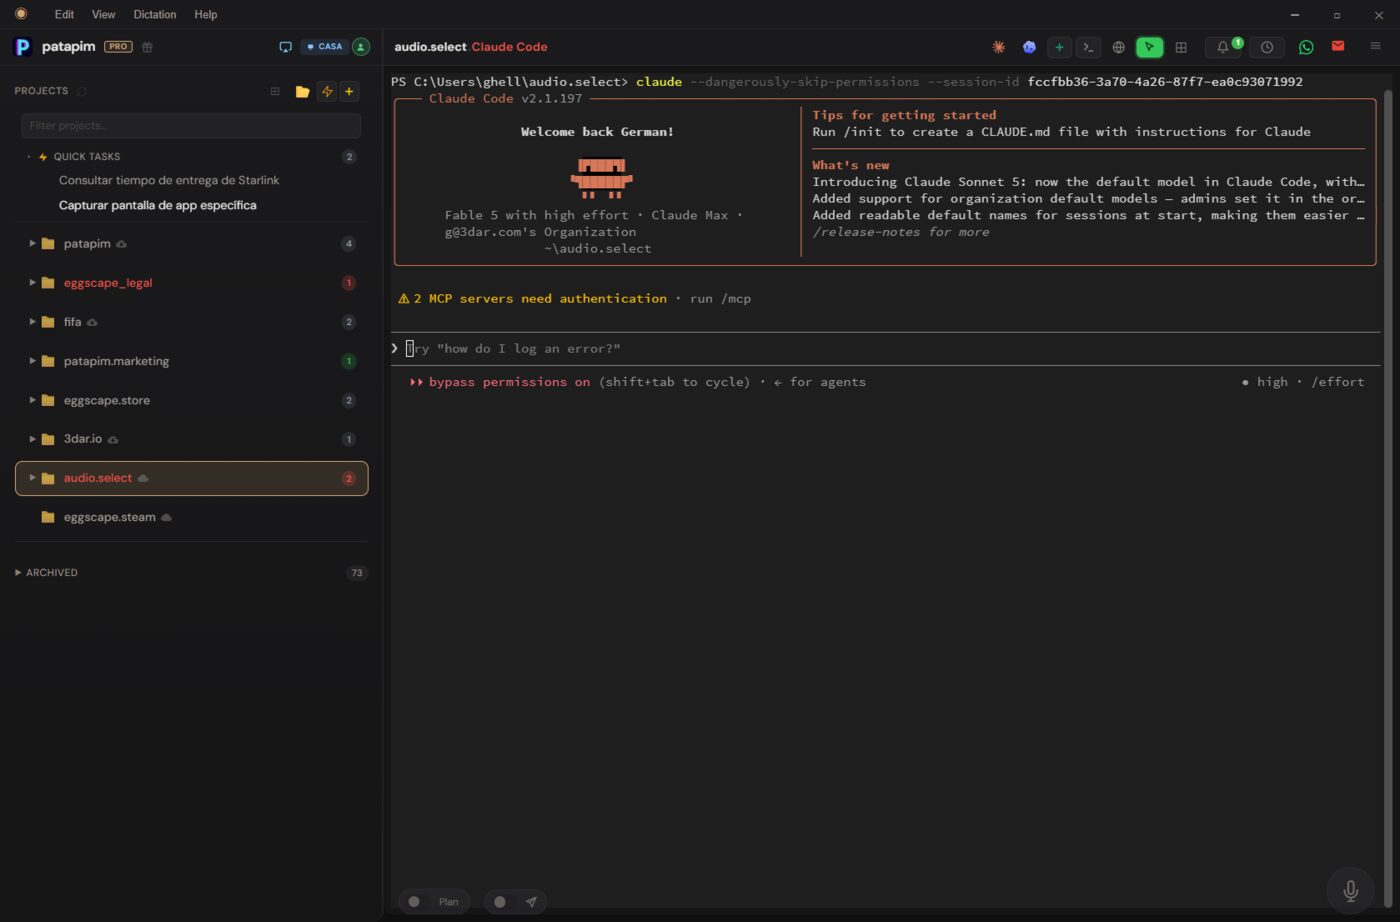The image size is (1400, 922).
Task: Open the red mail envelope icon
Action: 1338,46
